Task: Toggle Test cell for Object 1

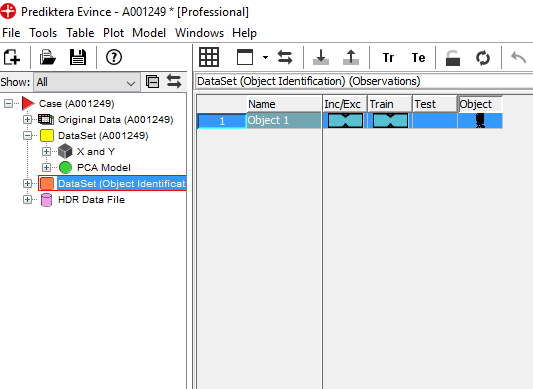Action: pos(435,121)
